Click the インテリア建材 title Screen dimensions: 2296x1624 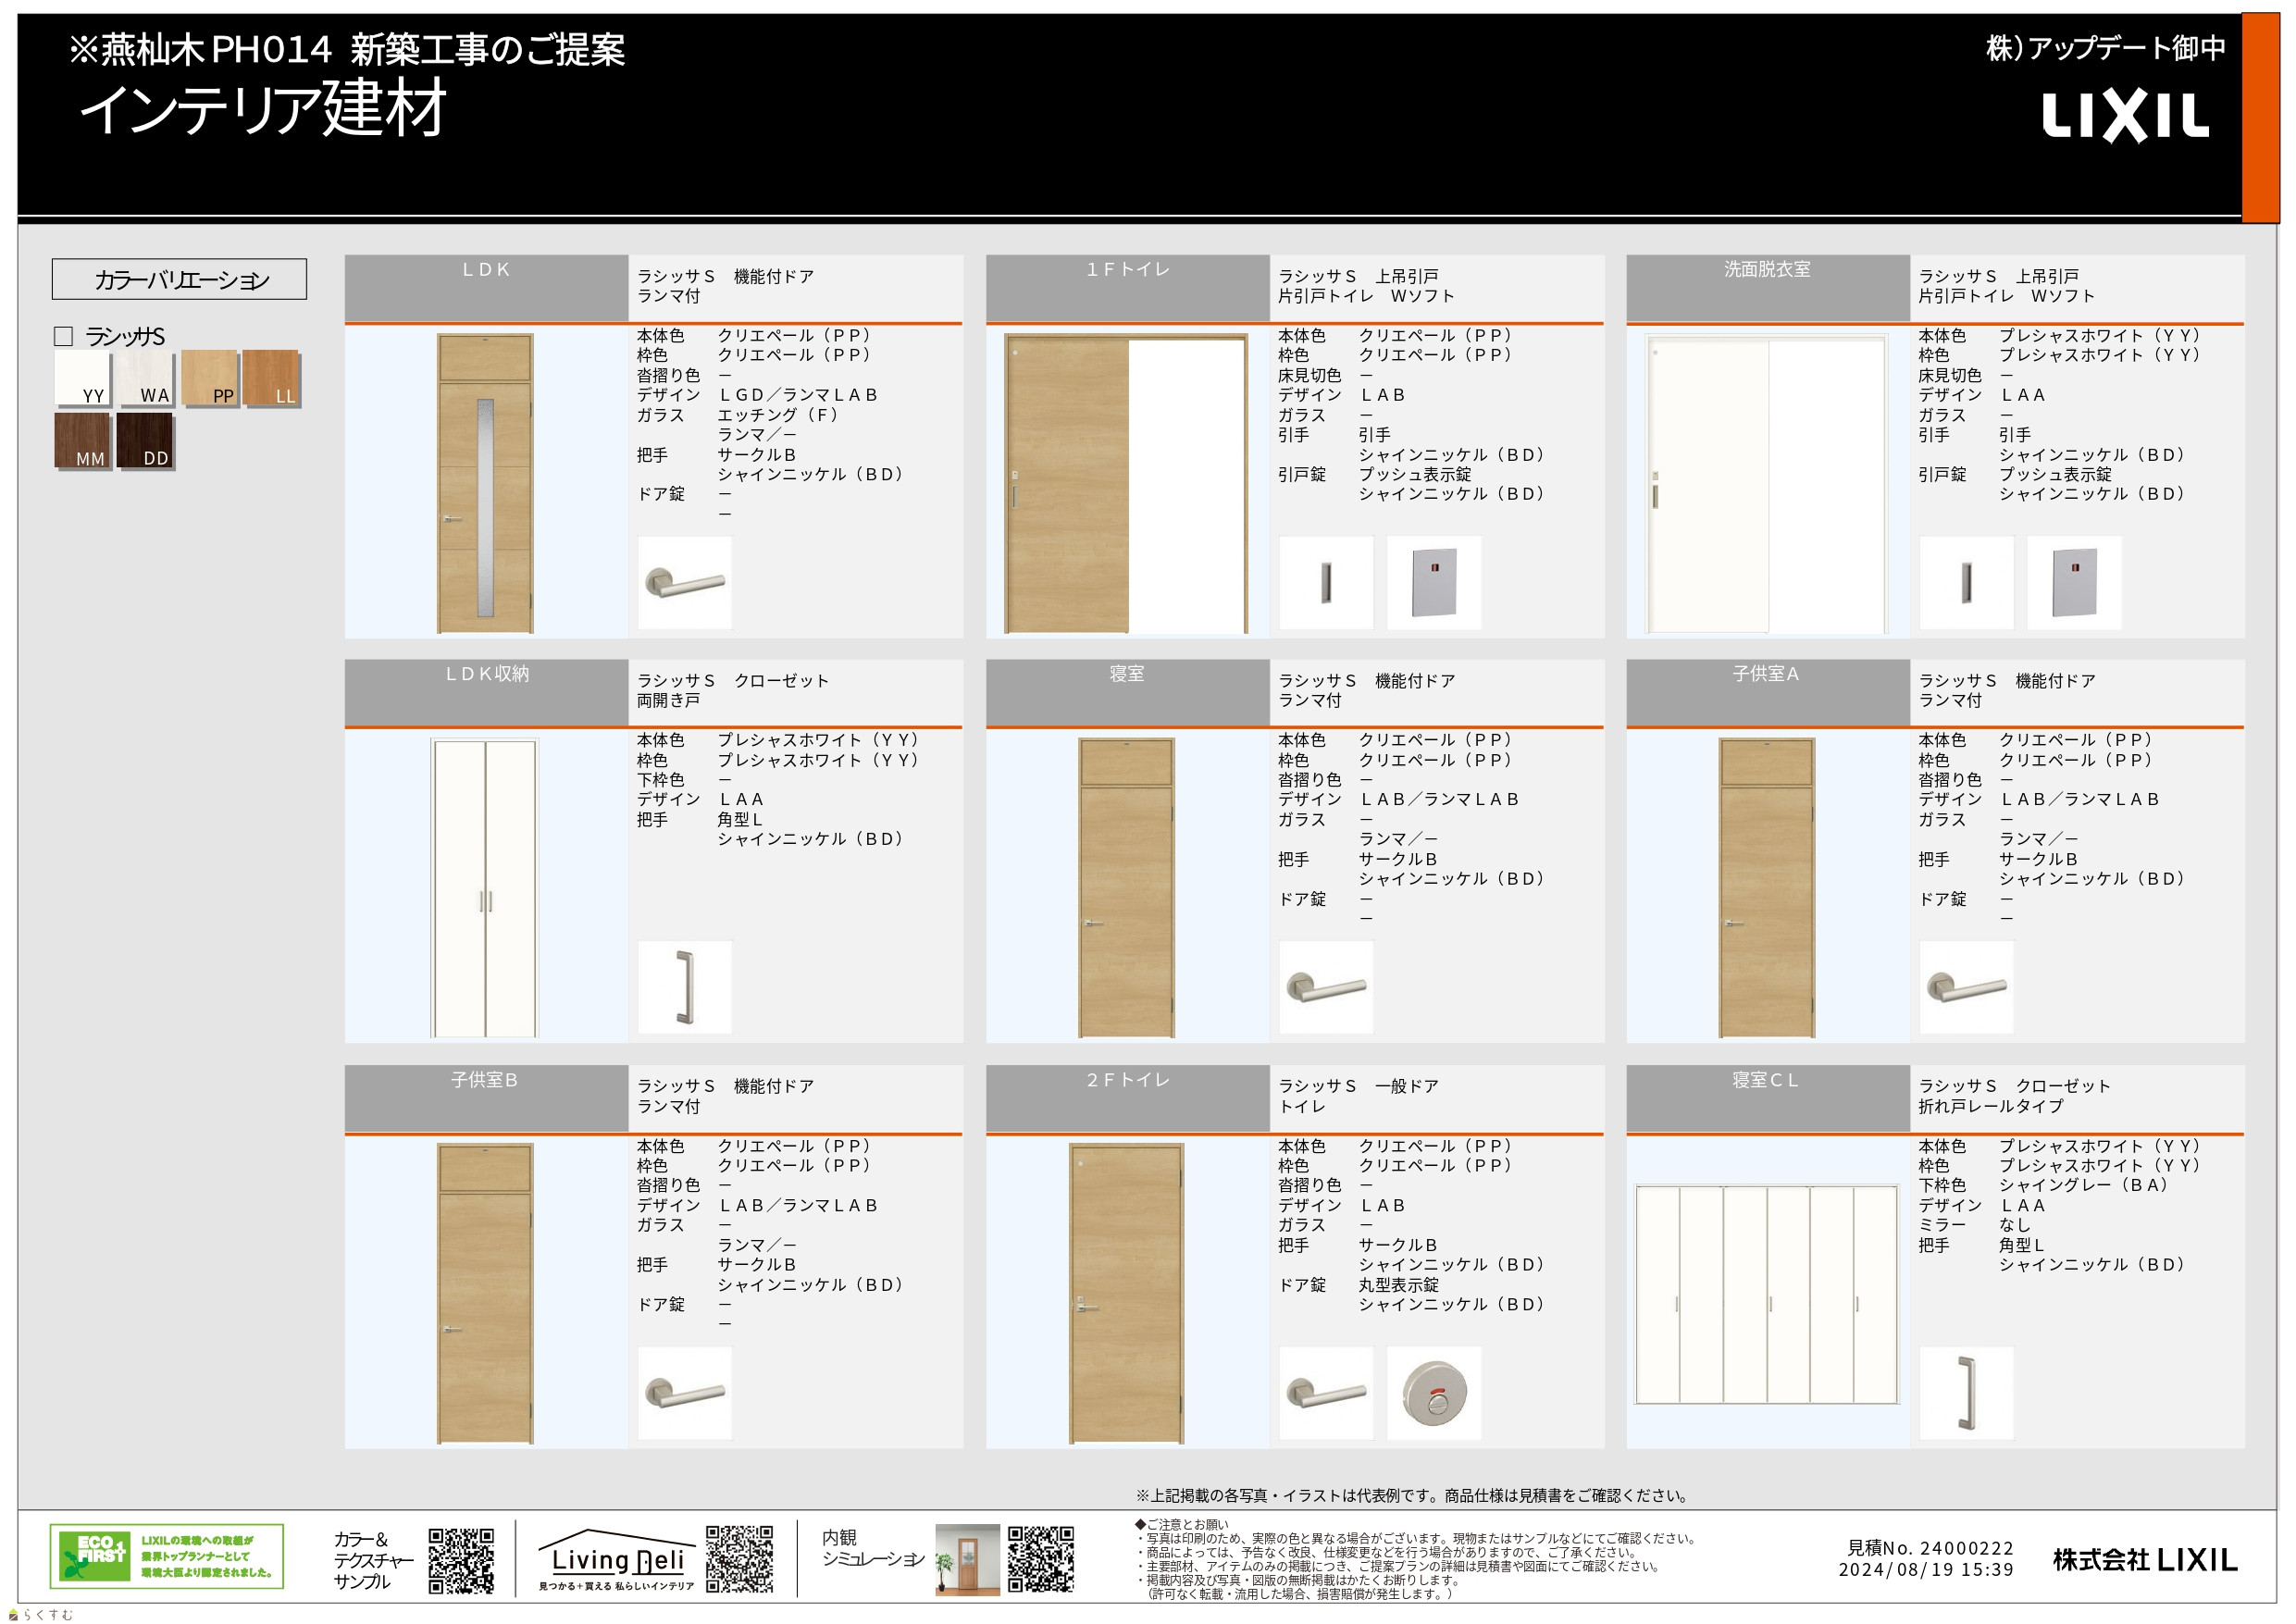coord(263,108)
